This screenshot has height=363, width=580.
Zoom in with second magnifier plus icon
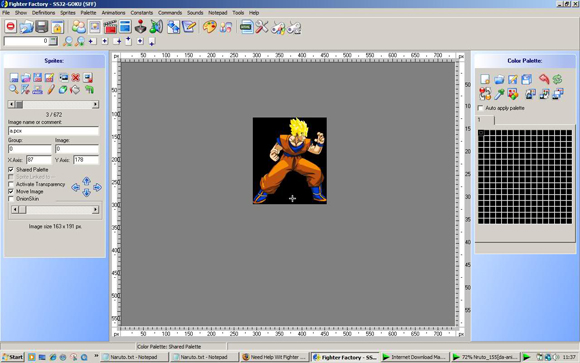pyautogui.click(x=80, y=41)
